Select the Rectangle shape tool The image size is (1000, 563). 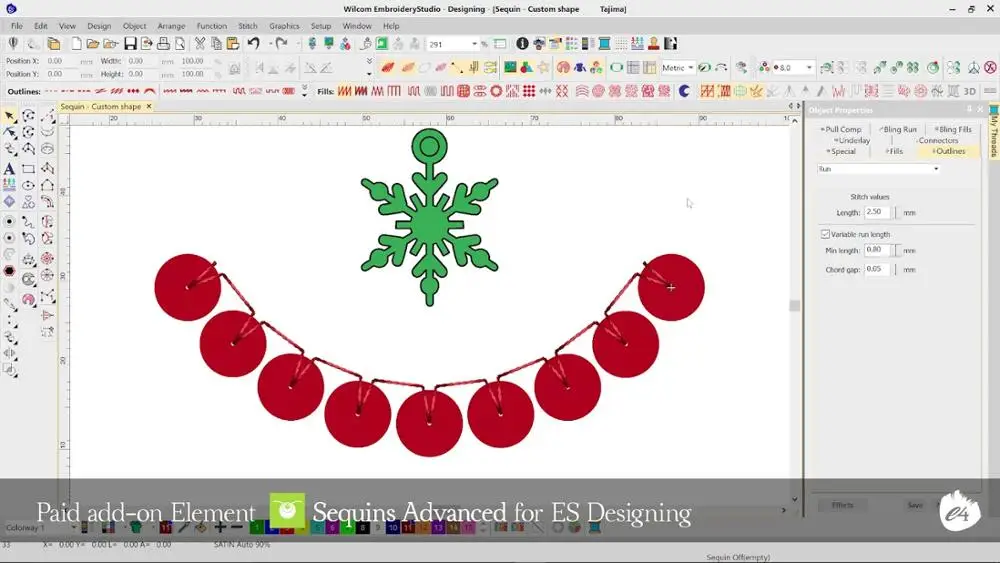28,169
